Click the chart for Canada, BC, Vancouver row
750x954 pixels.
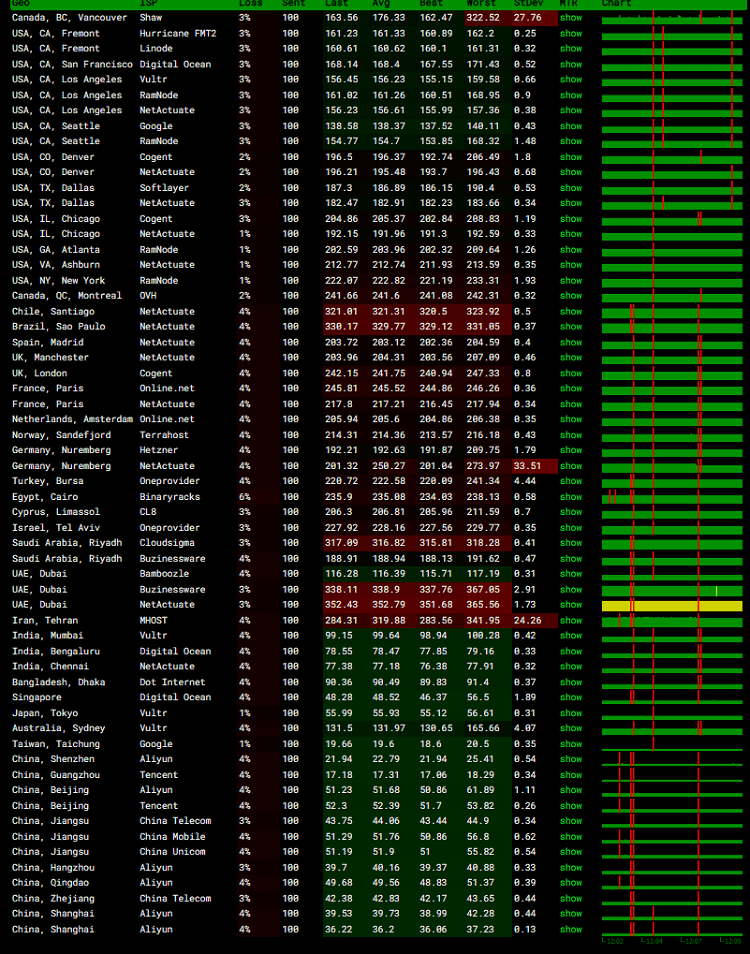672,19
